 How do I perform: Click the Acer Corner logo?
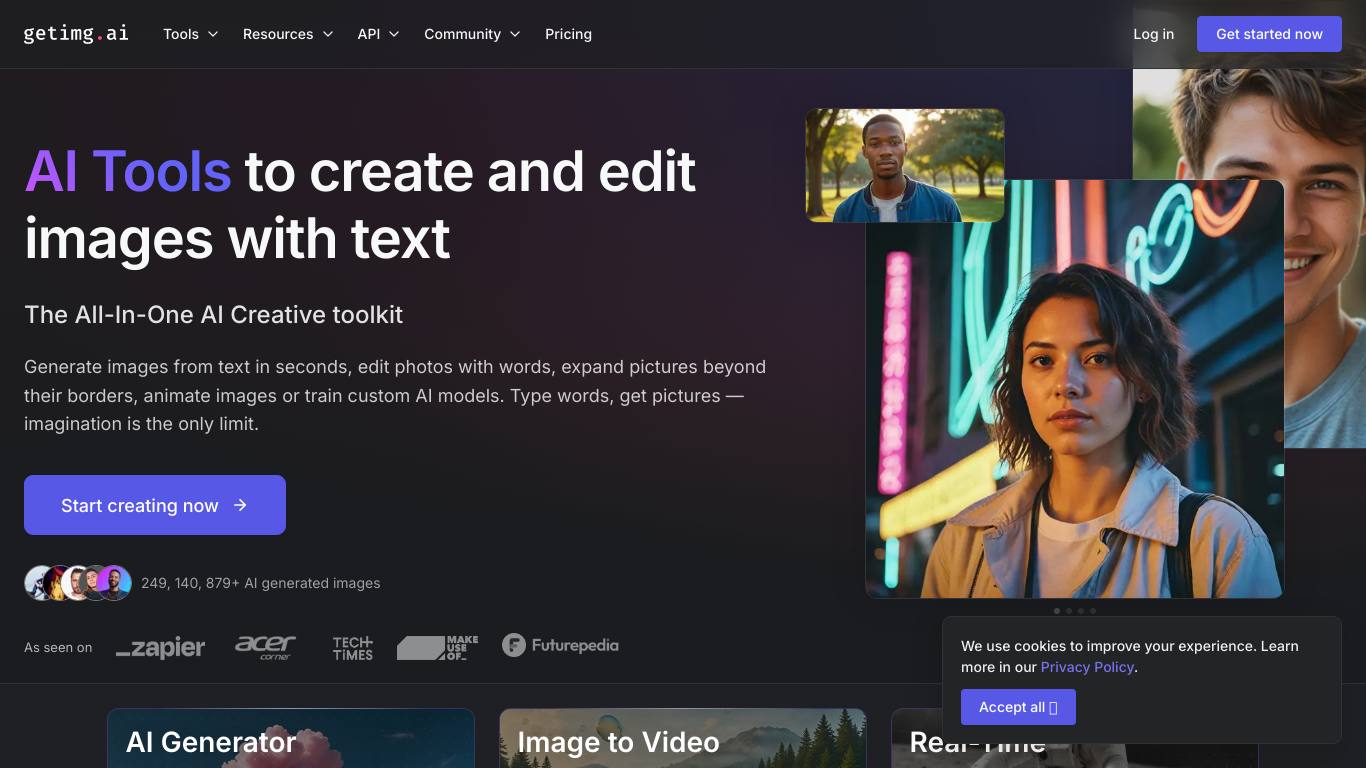(x=265, y=647)
